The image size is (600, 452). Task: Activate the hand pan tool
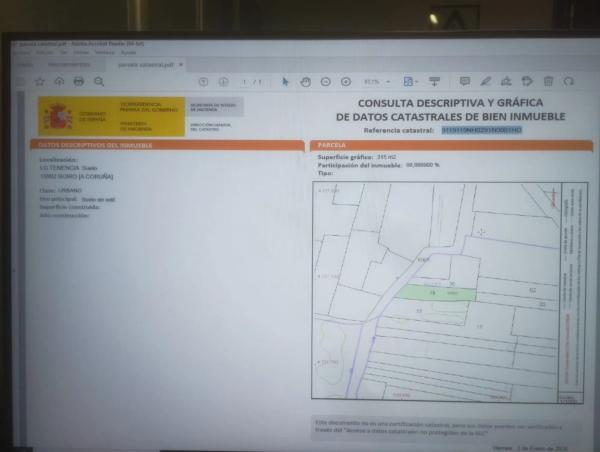(306, 81)
